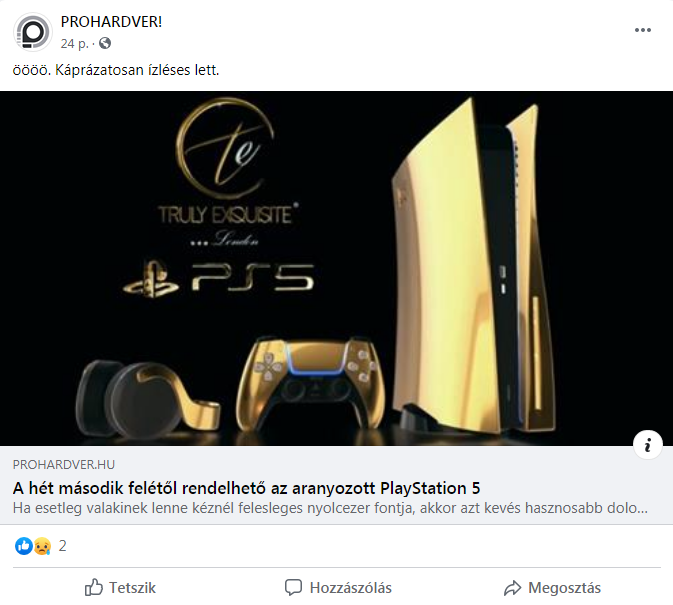The image size is (673, 605).
Task: Click the post text 'Káprázatosan ízléses lett'
Action: click(137, 70)
